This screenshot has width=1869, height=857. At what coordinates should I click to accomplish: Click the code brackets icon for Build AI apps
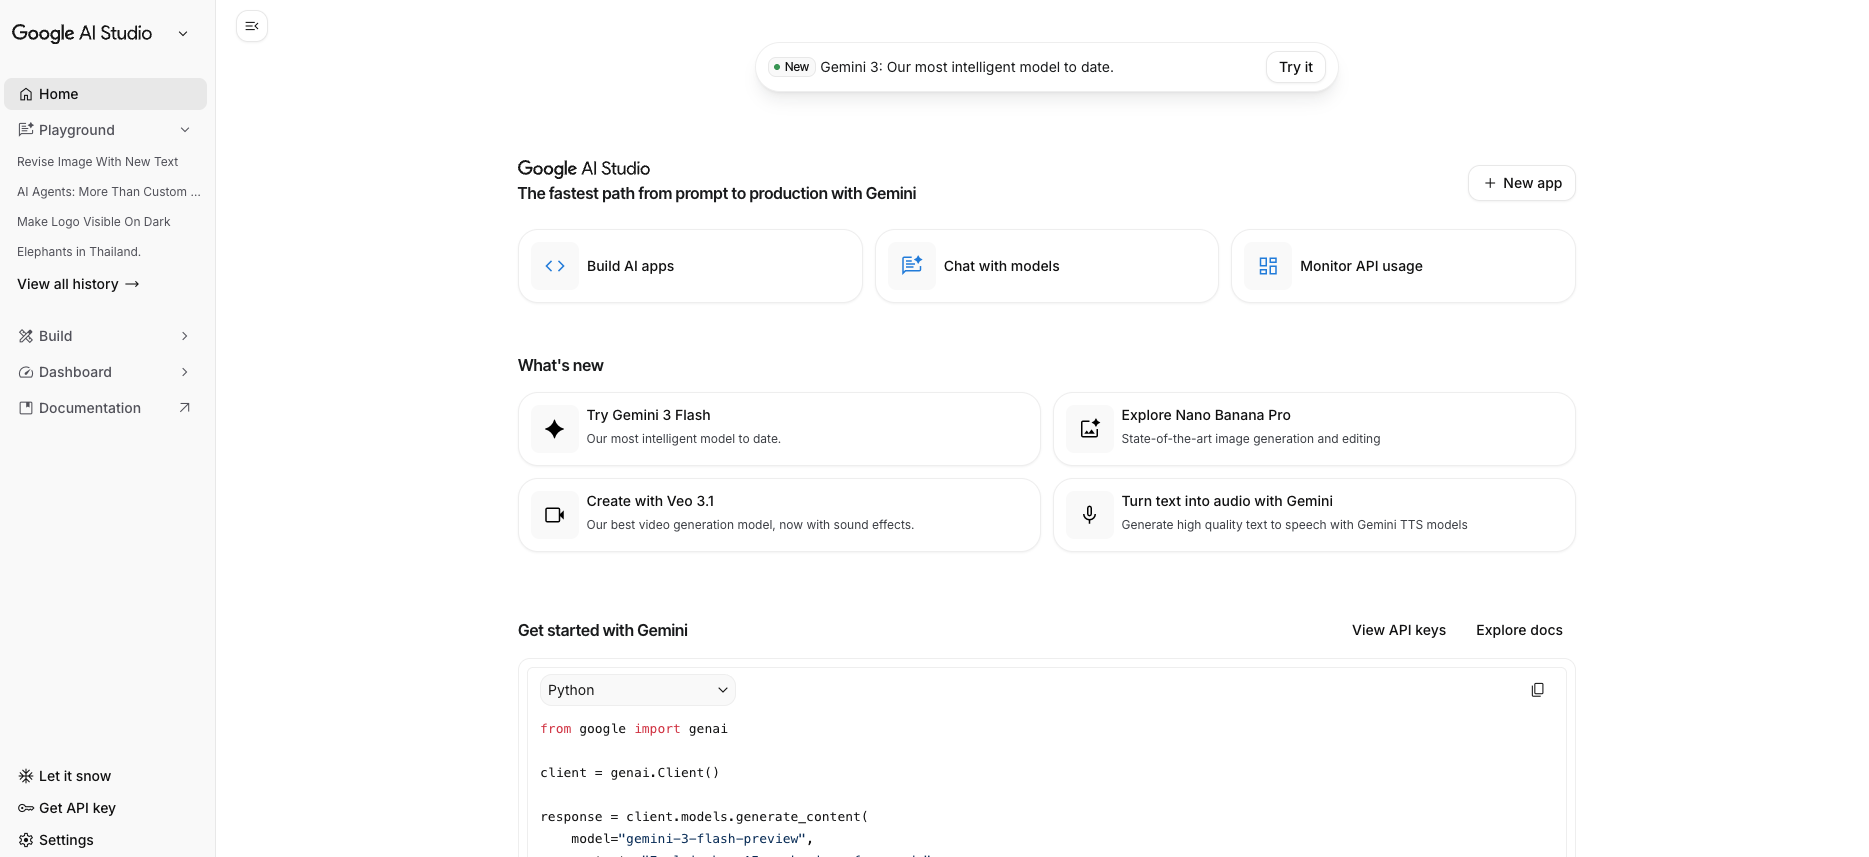pos(555,266)
